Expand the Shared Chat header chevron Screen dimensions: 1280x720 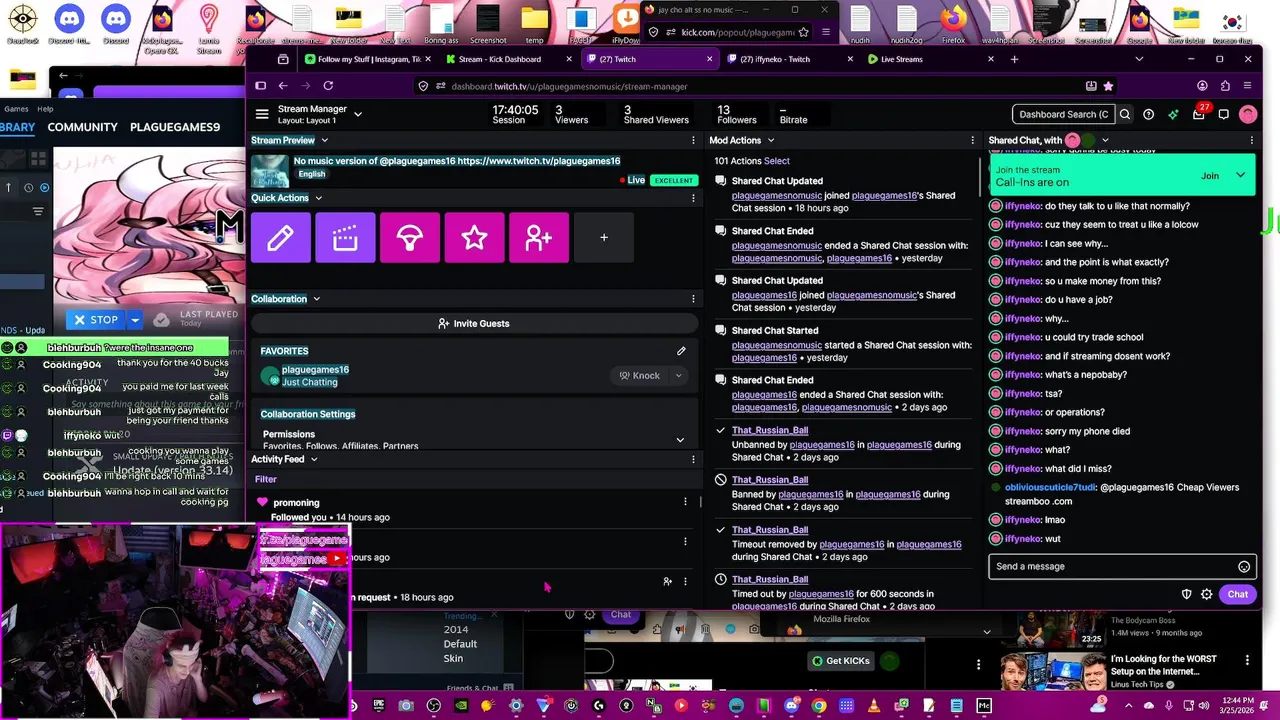tap(1105, 141)
